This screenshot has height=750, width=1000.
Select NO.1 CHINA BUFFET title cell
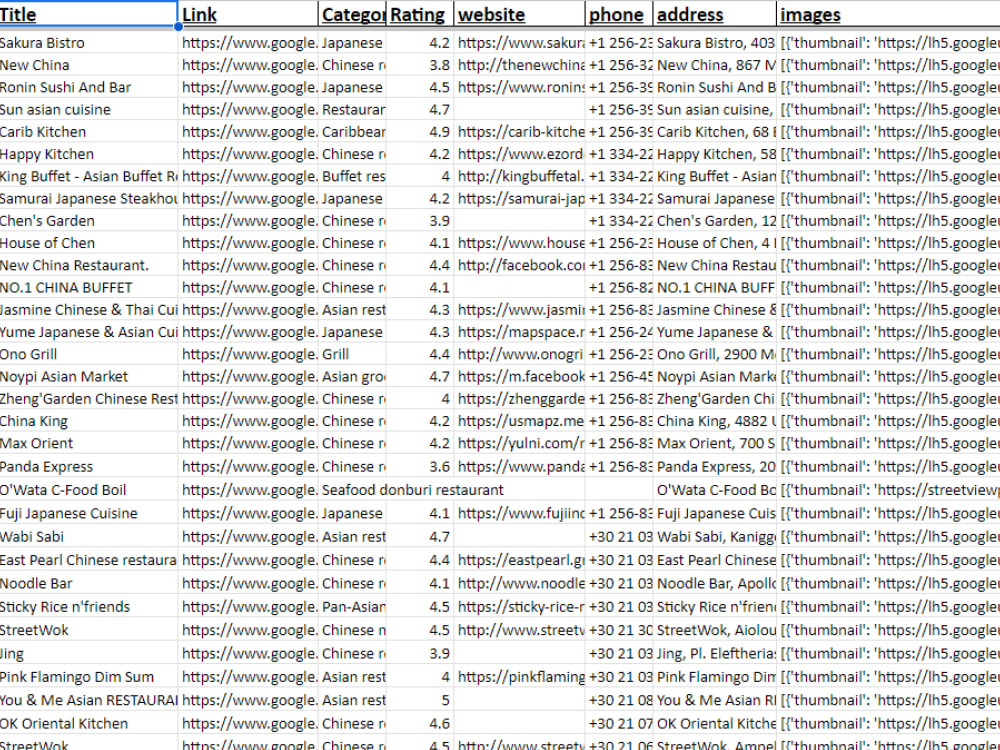[x=88, y=288]
